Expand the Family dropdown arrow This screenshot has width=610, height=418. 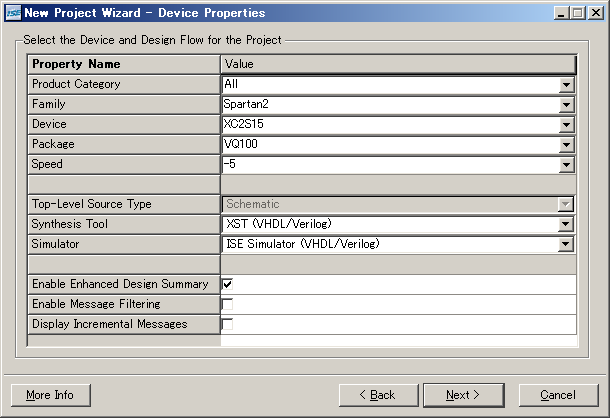pos(566,104)
